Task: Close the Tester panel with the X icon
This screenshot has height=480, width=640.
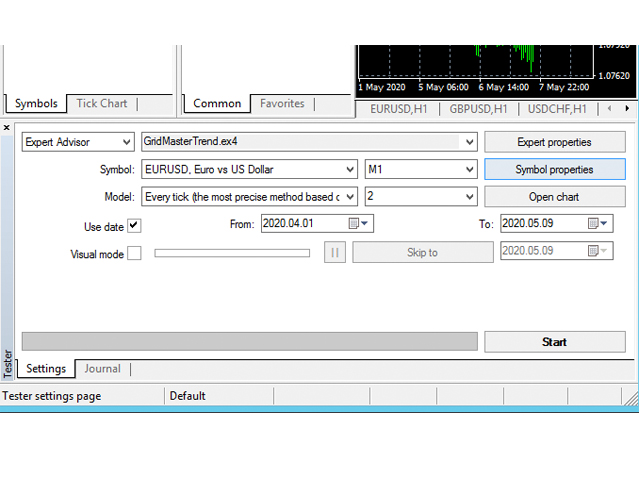Action: pos(7,128)
